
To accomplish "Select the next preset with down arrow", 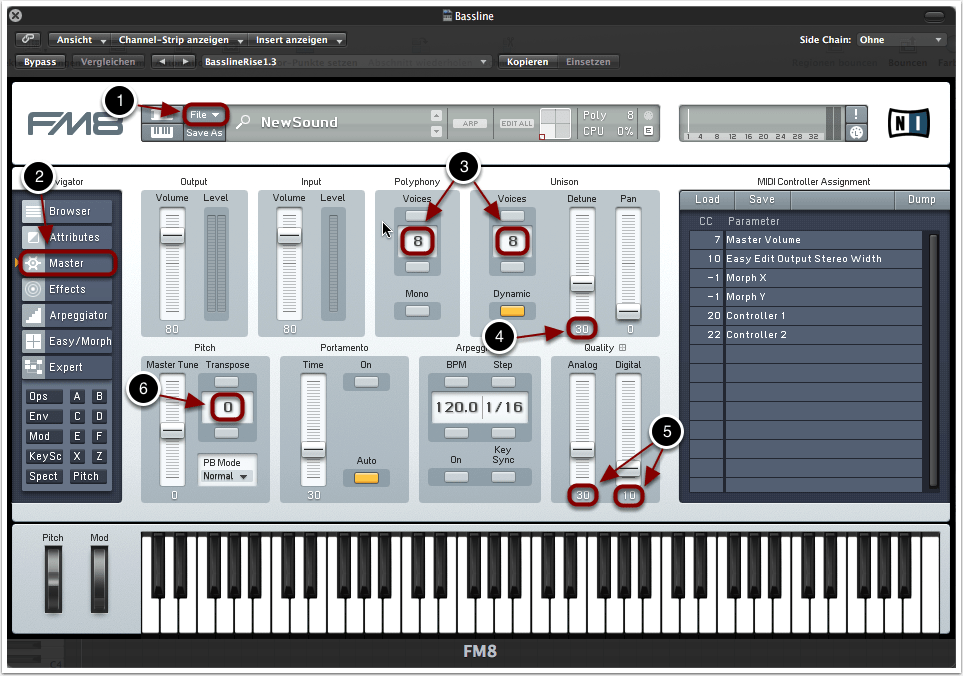I will [436, 131].
